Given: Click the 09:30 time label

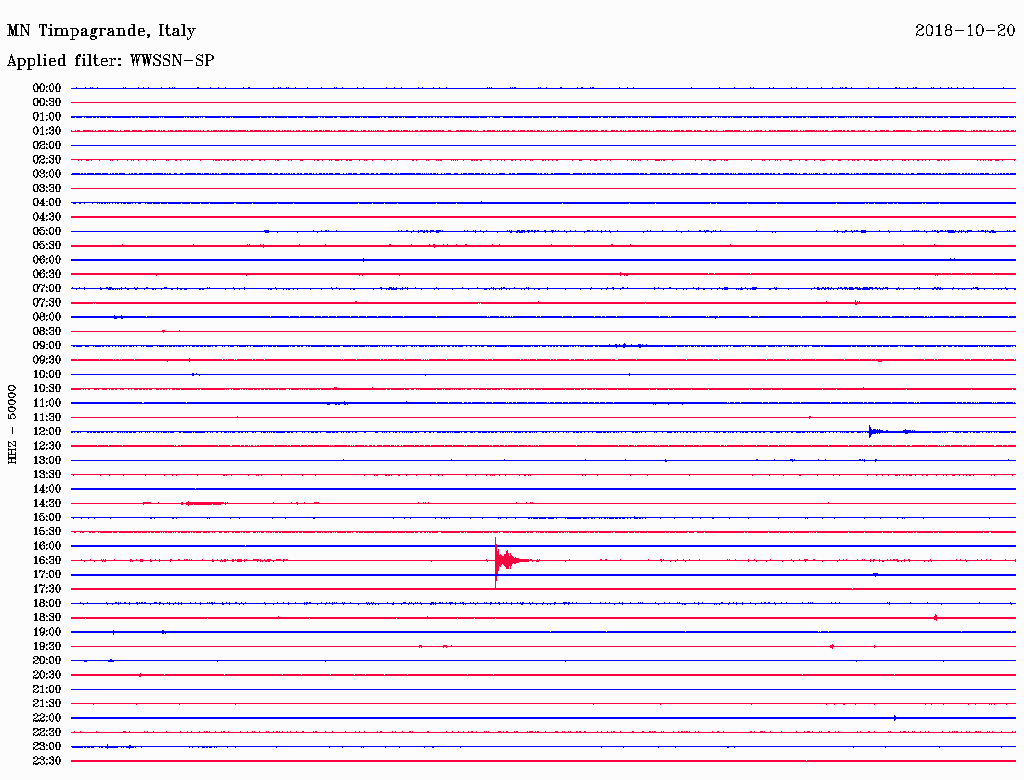Looking at the screenshot, I should pos(47,360).
